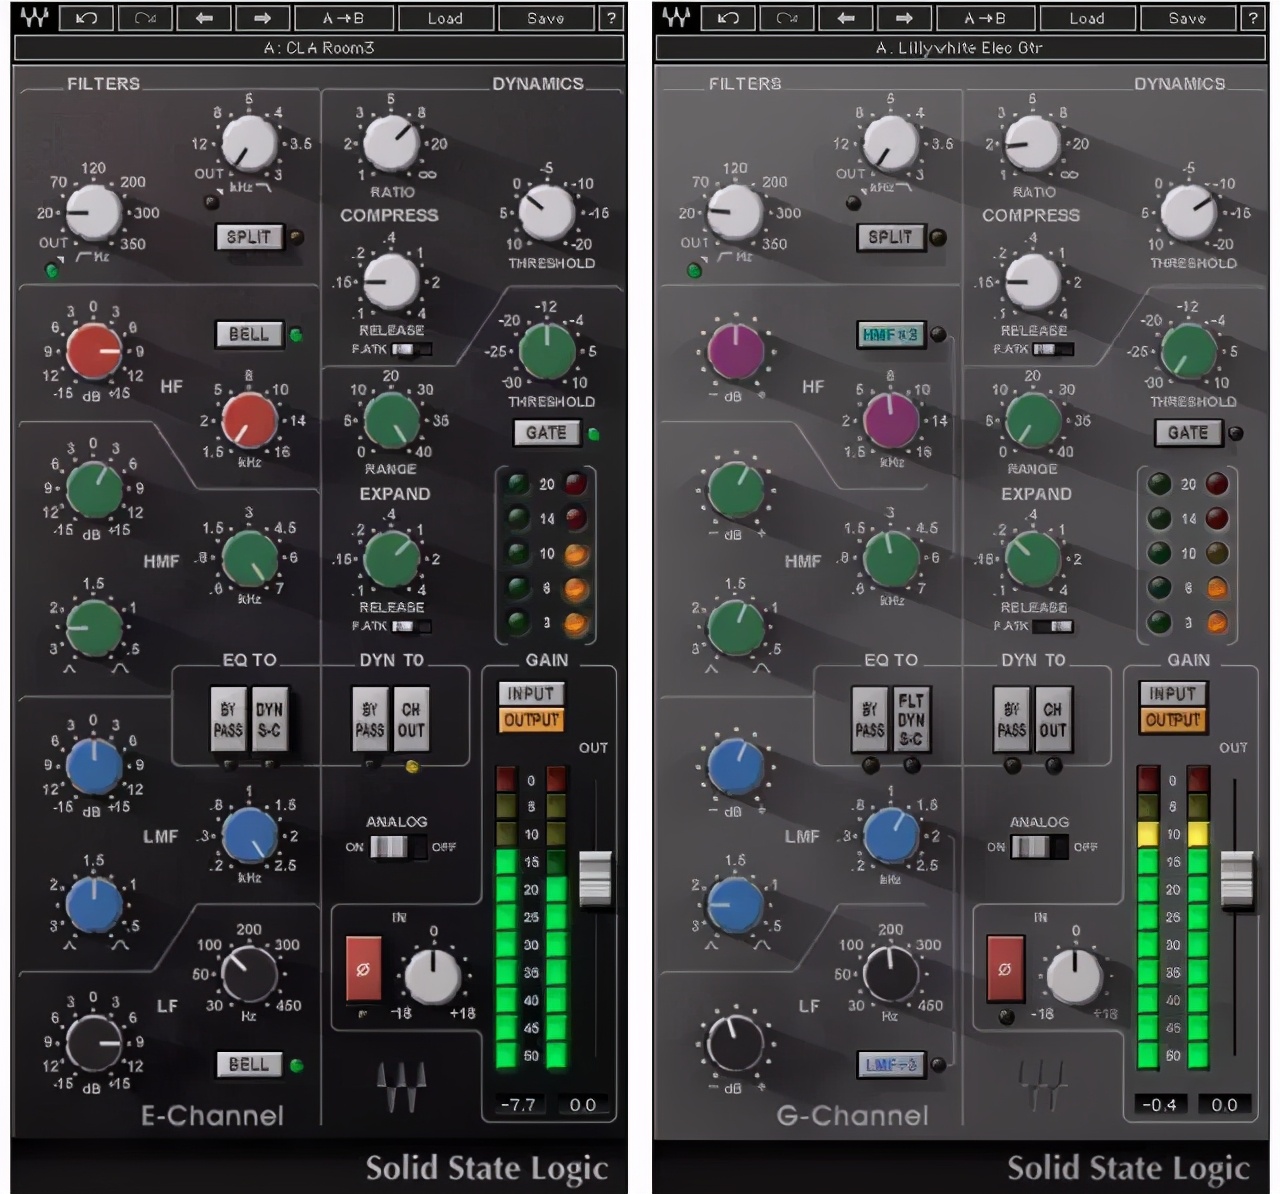Image resolution: width=1280 pixels, height=1194 pixels.
Task: Toggle LMF ÷3 button in G-Channel
Action: click(x=890, y=1065)
